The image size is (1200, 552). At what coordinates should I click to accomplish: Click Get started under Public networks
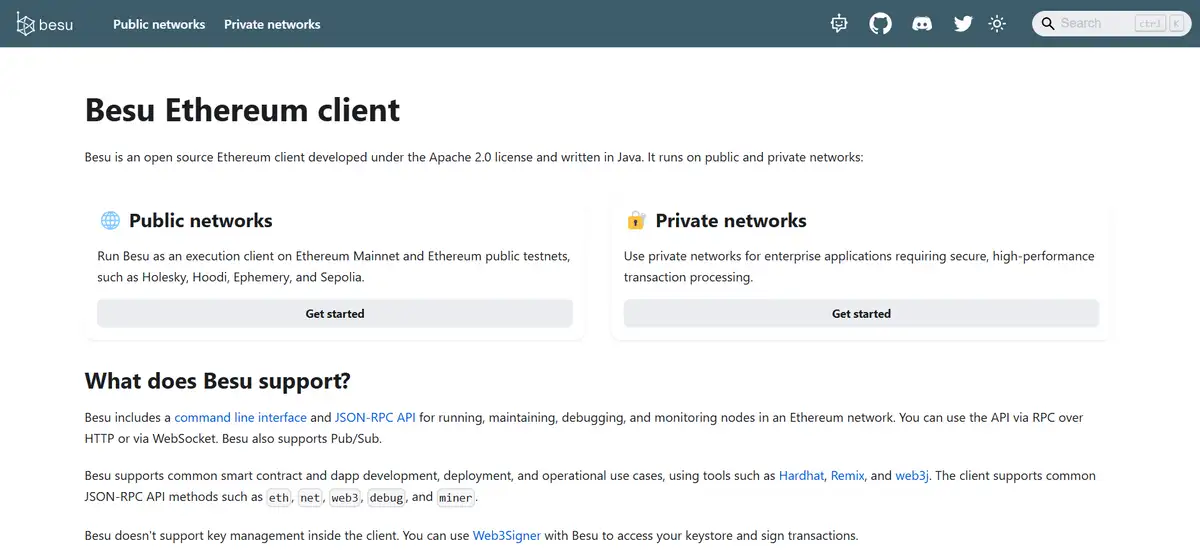click(335, 314)
